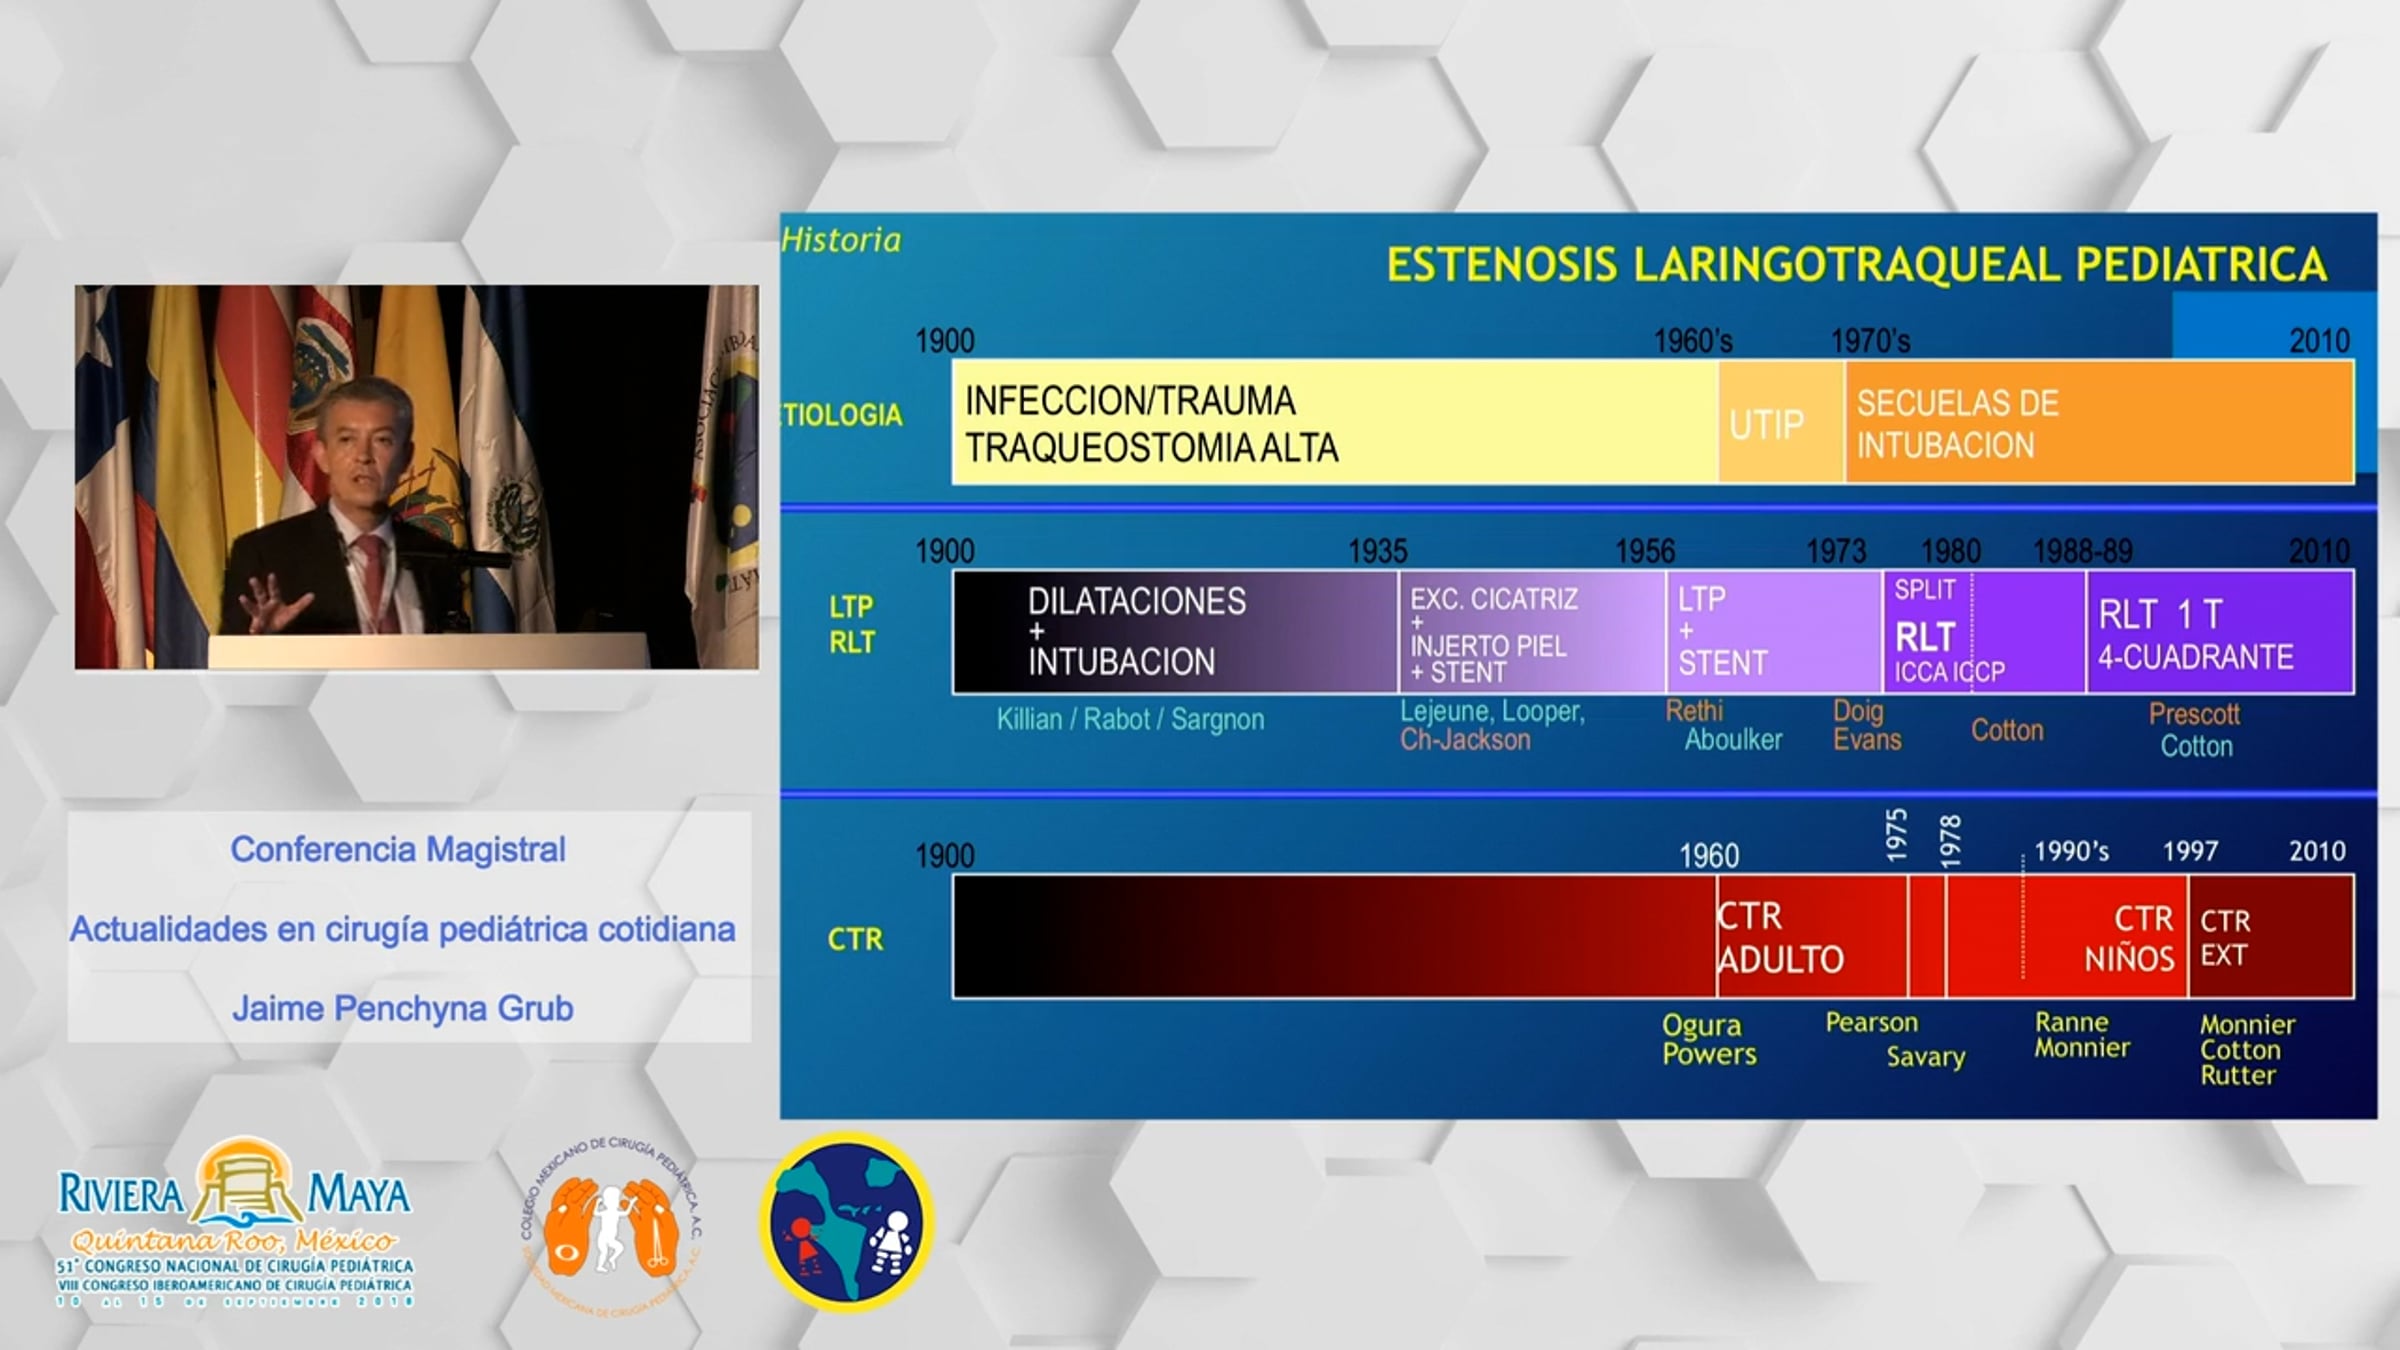The height and width of the screenshot is (1350, 2400).
Task: Click the "ESTENOSIS LARINGOTRAQUEAL PEDIATRICA" slide heading
Action: [1857, 264]
